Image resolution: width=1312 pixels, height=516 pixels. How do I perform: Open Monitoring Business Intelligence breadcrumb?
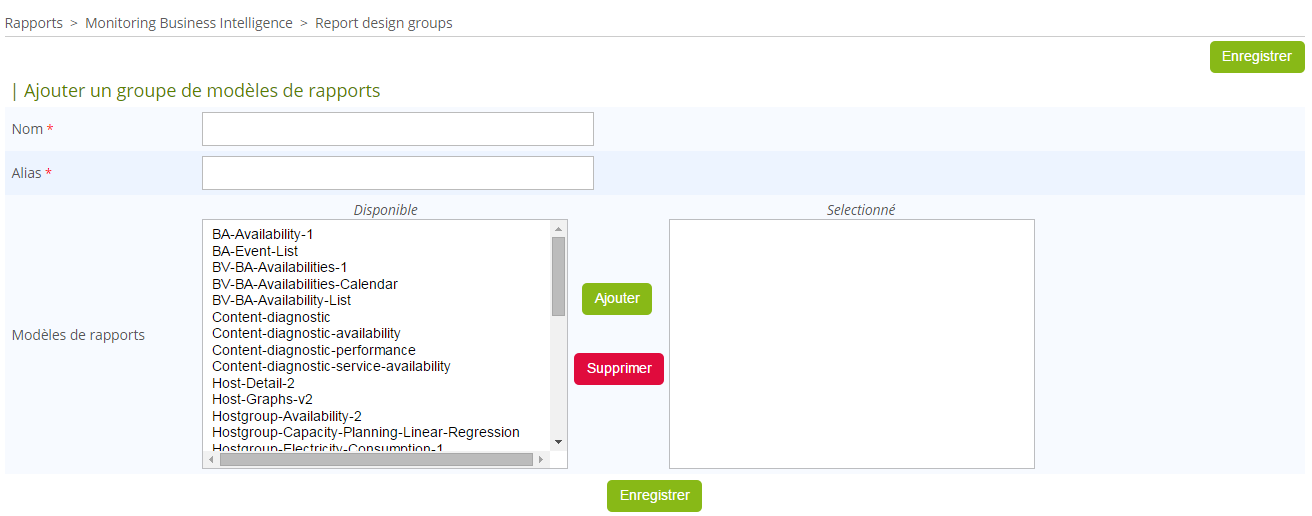(x=189, y=23)
